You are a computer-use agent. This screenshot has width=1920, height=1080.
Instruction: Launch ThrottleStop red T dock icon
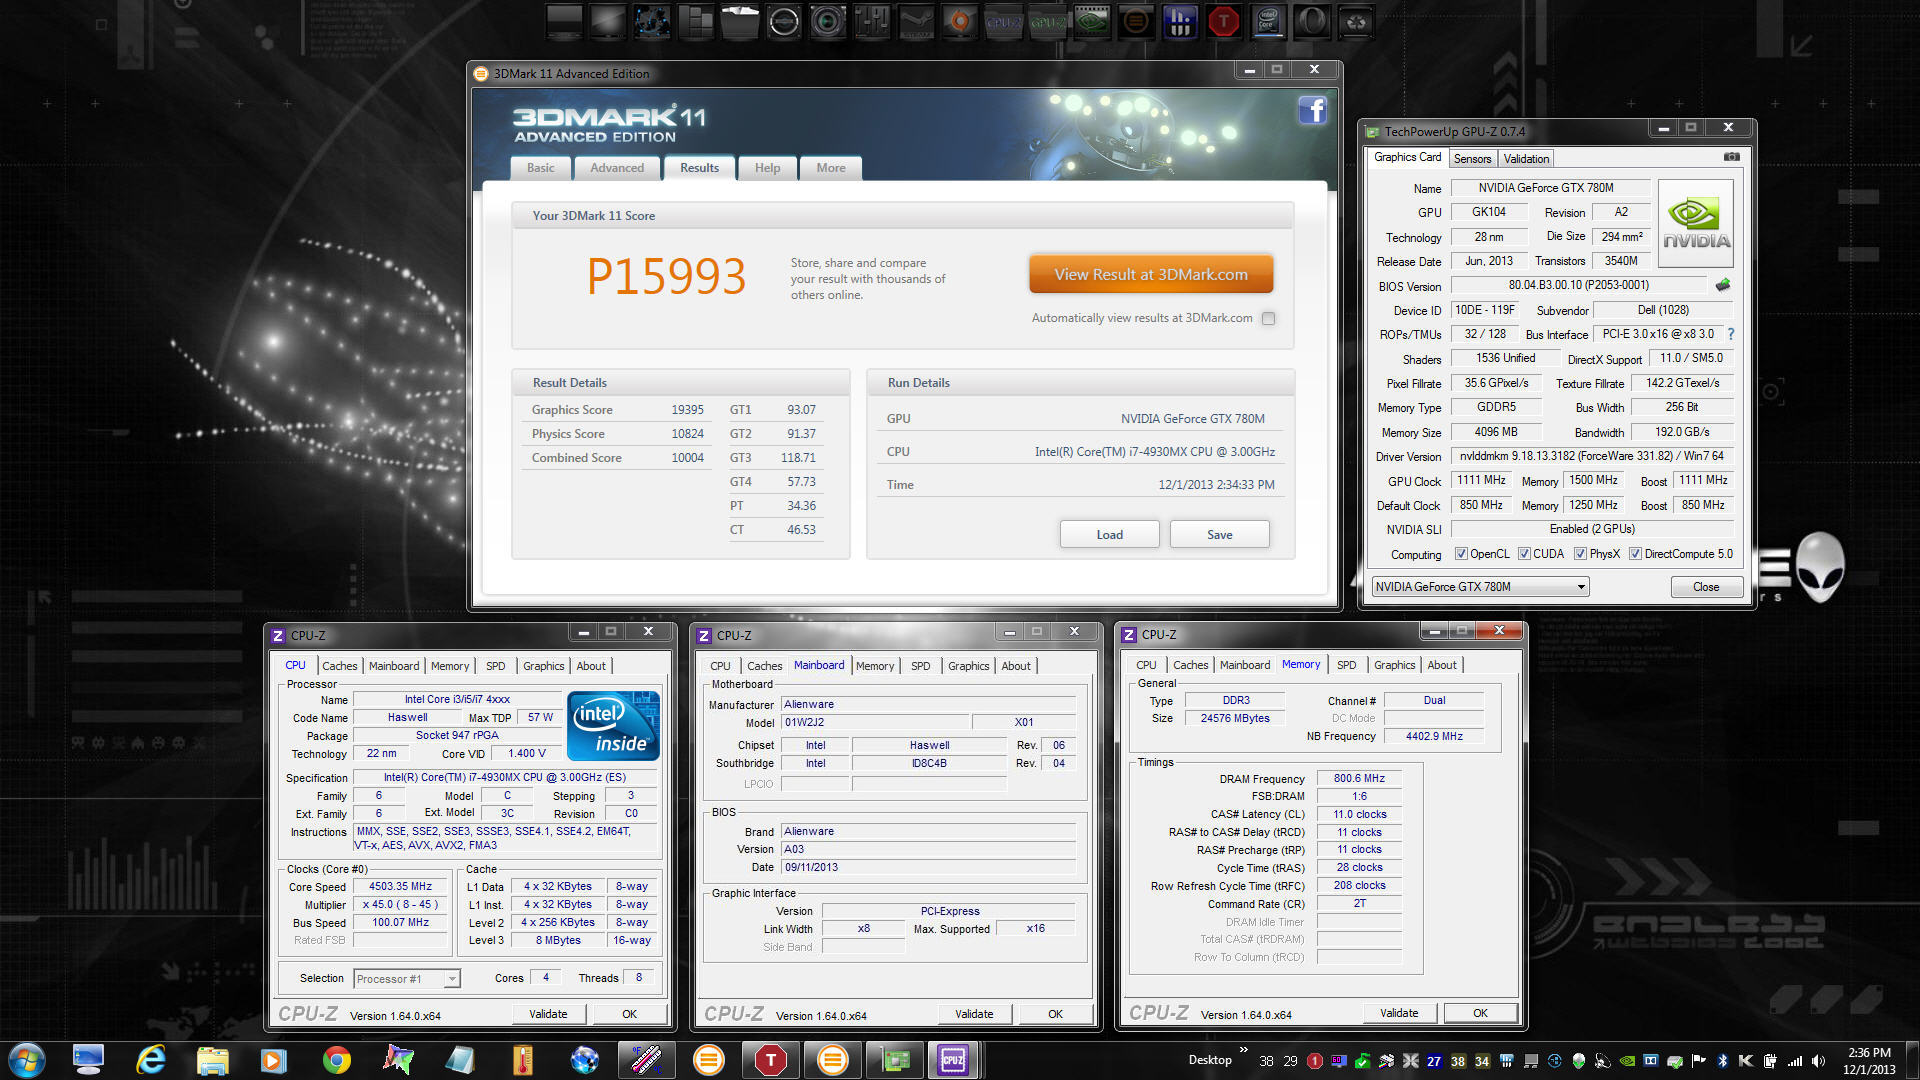click(x=1223, y=21)
